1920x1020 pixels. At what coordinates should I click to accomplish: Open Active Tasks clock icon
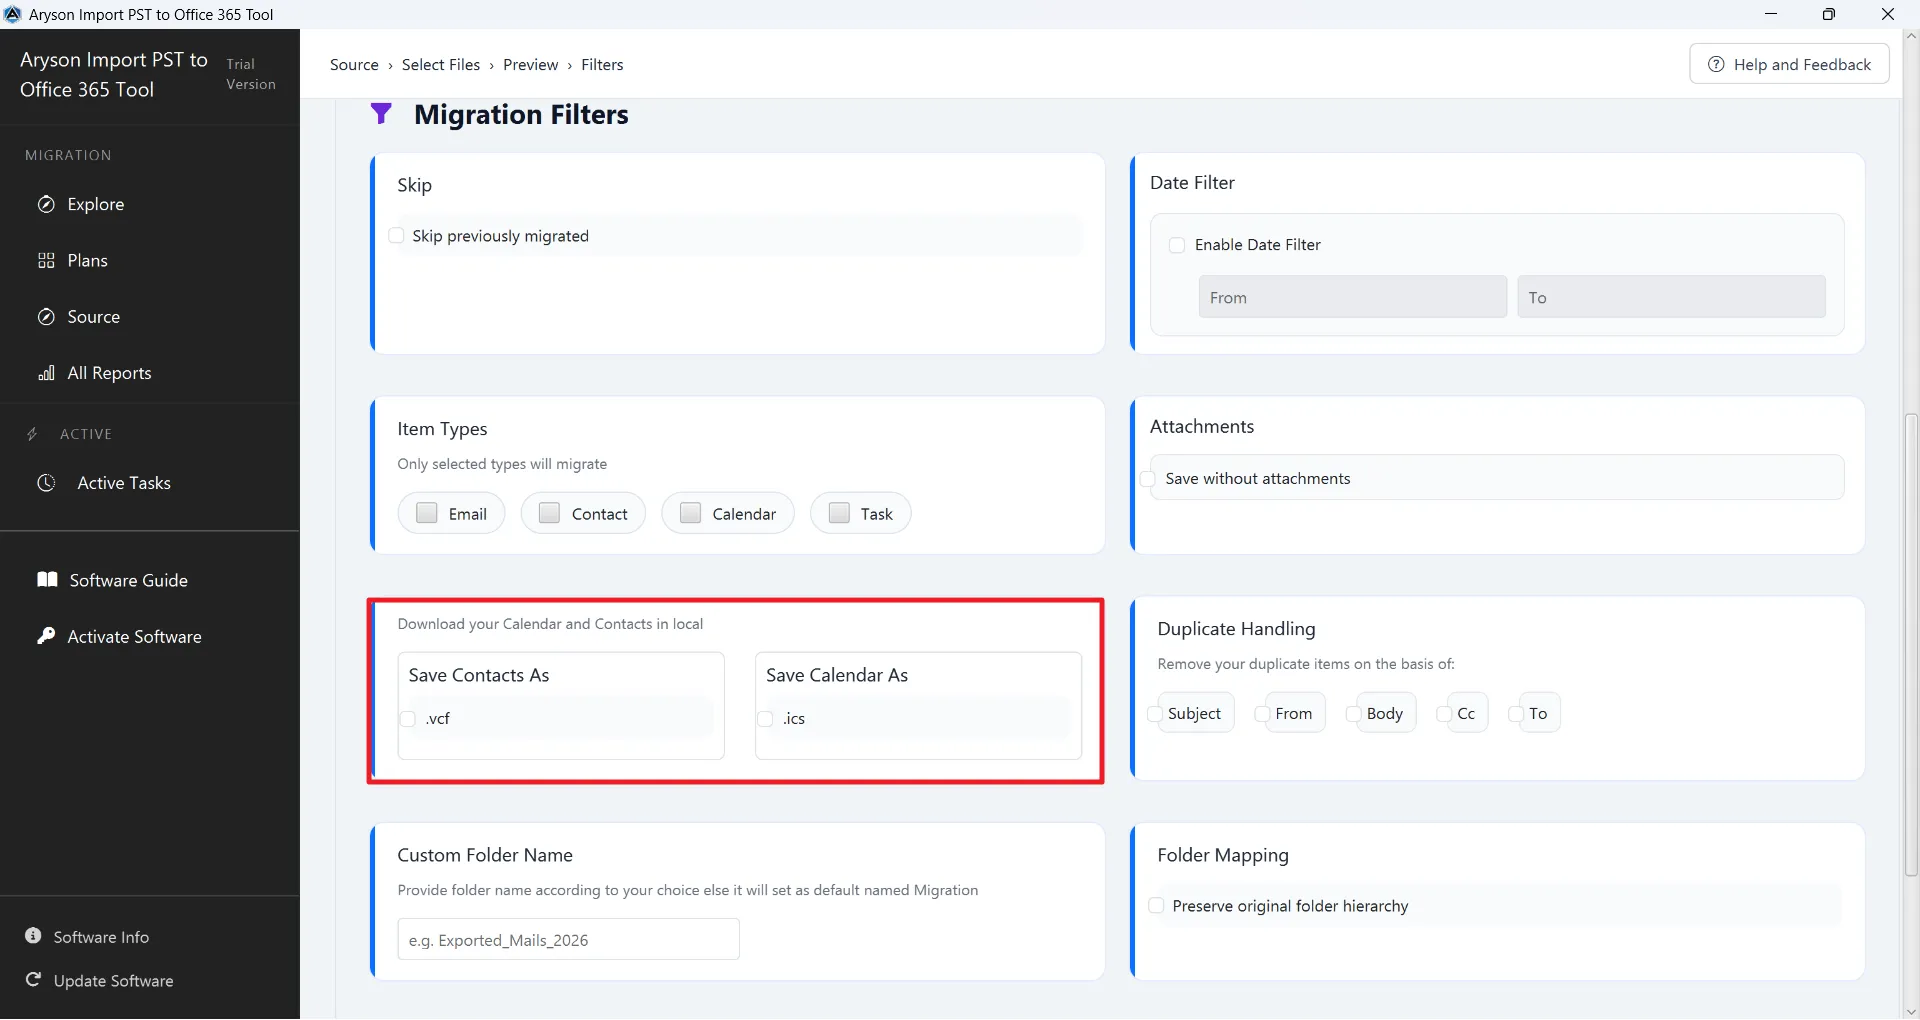point(46,483)
